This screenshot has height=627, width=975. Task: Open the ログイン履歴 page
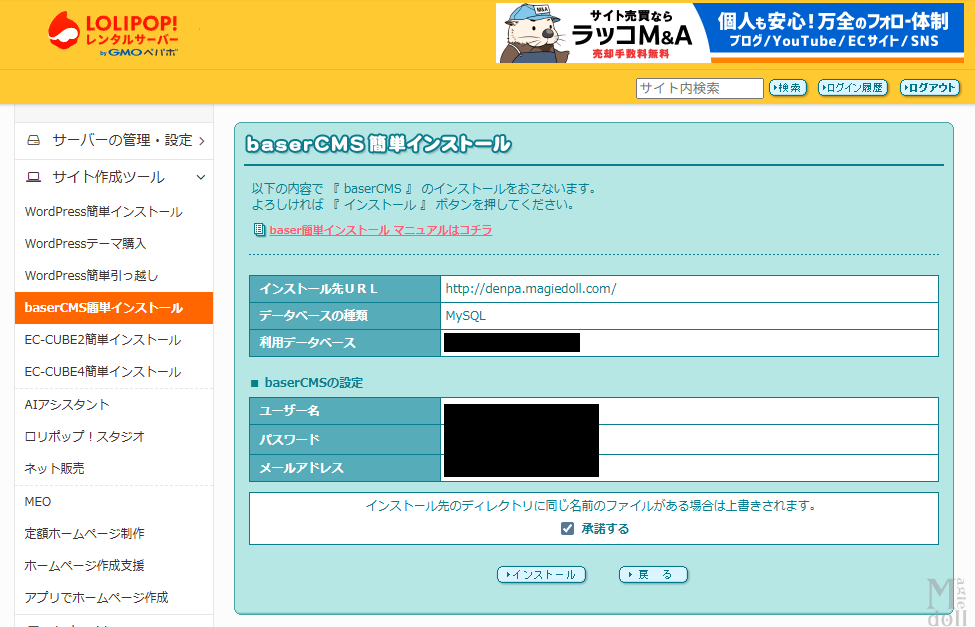click(852, 88)
